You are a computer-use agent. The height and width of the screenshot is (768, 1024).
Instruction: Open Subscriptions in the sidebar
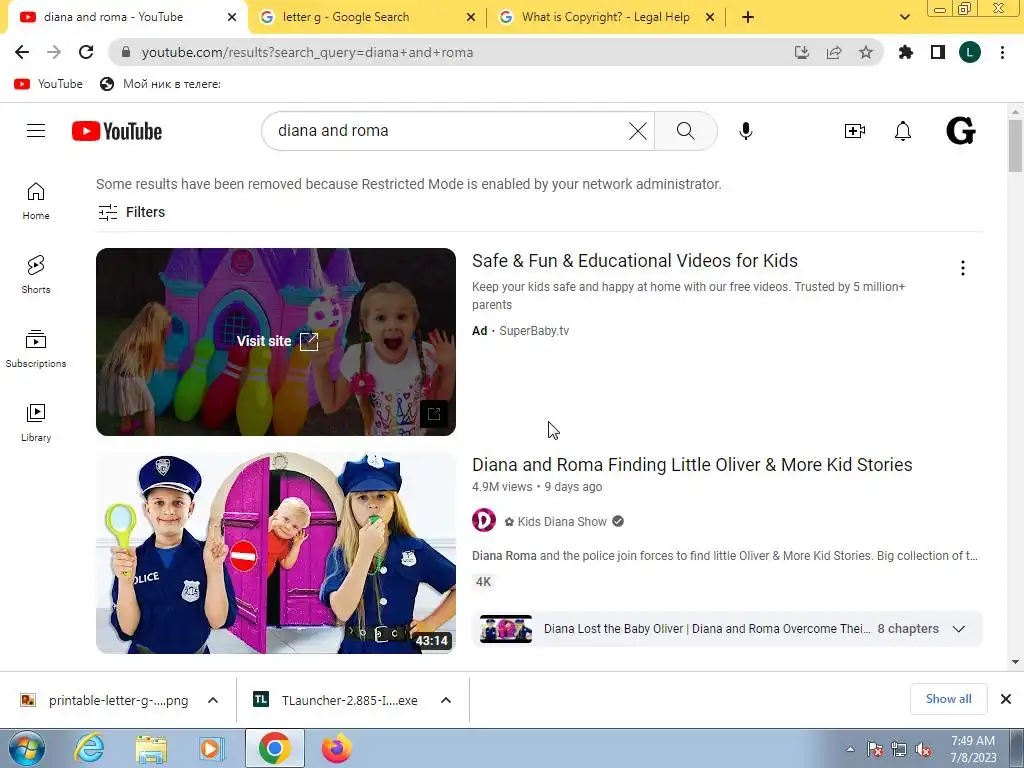(36, 349)
